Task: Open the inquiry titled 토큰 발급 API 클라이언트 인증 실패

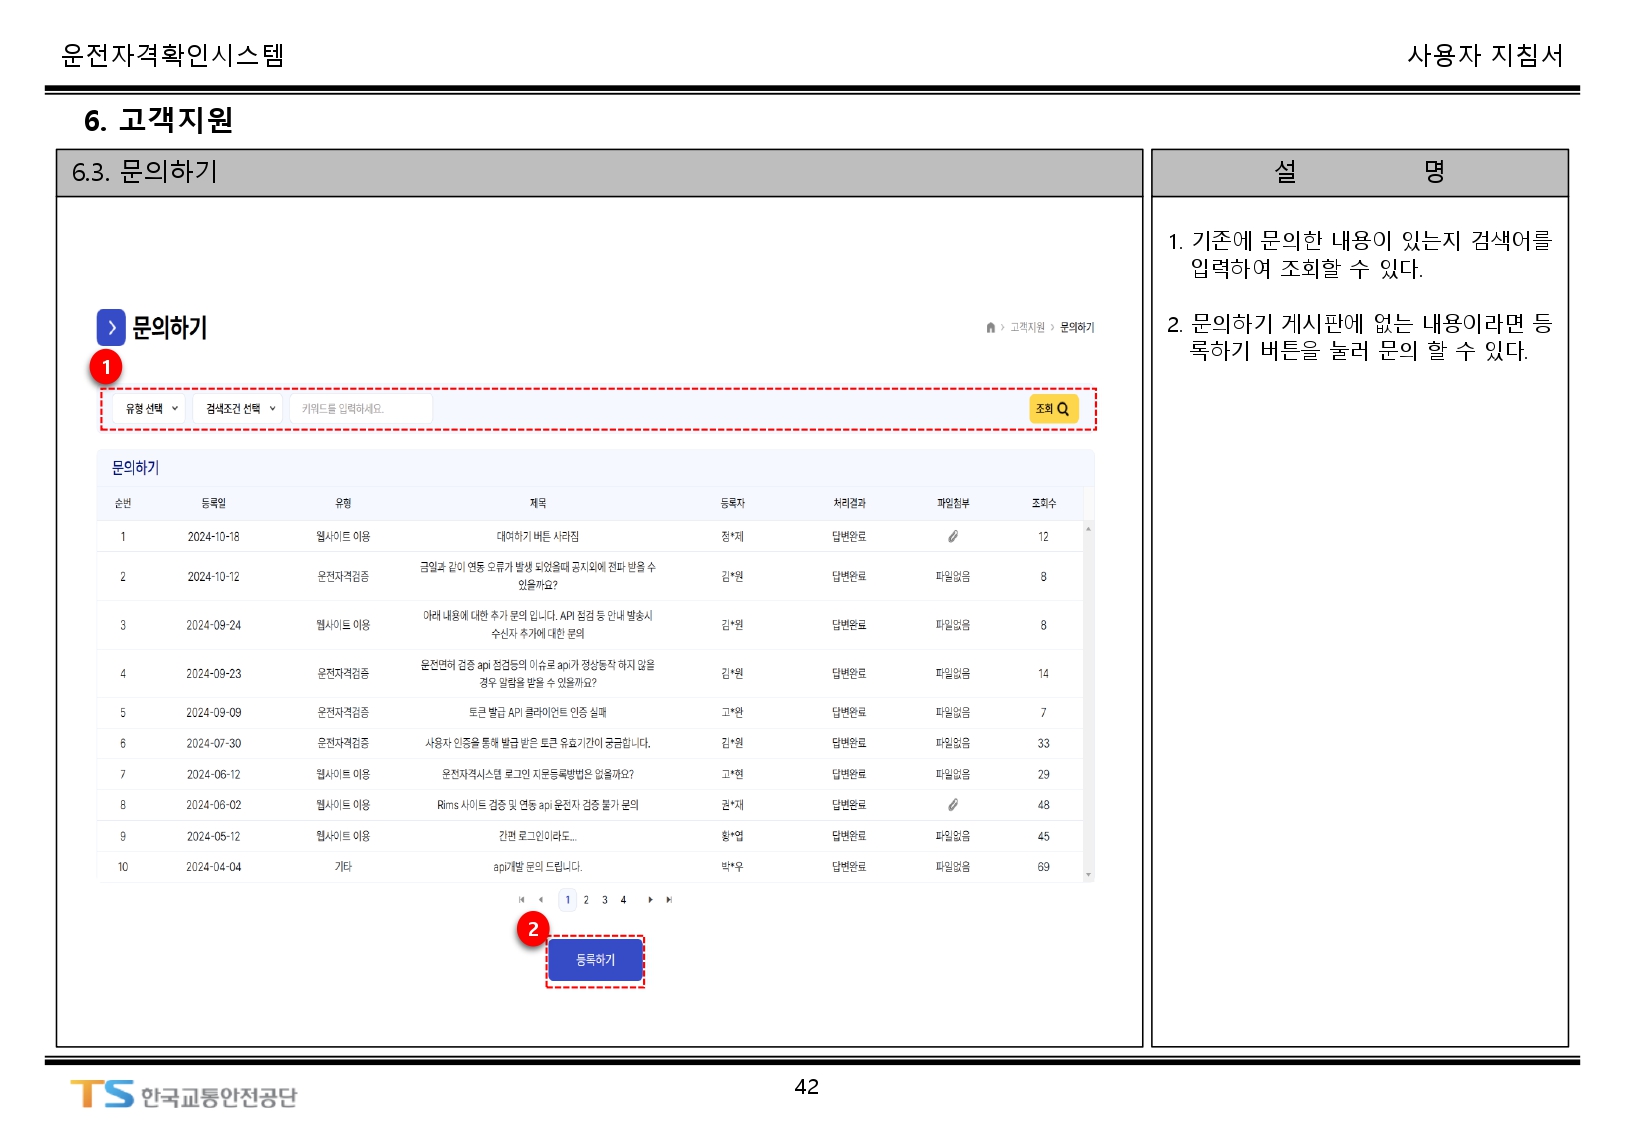Action: point(537,713)
